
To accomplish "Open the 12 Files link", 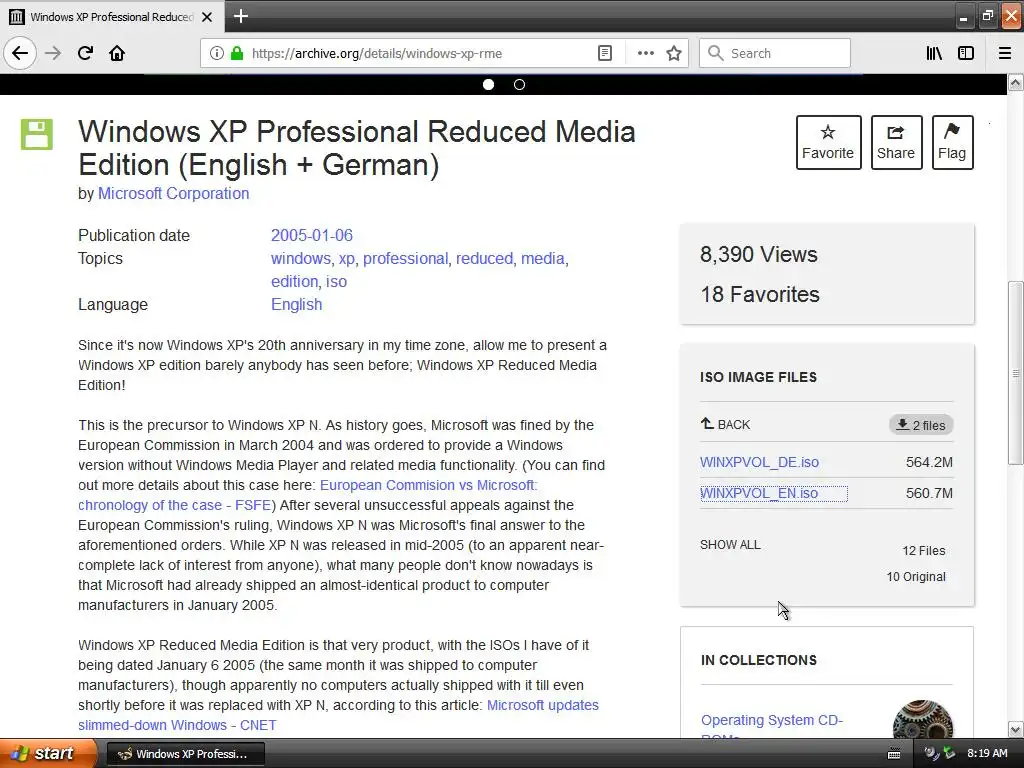I will click(x=923, y=551).
